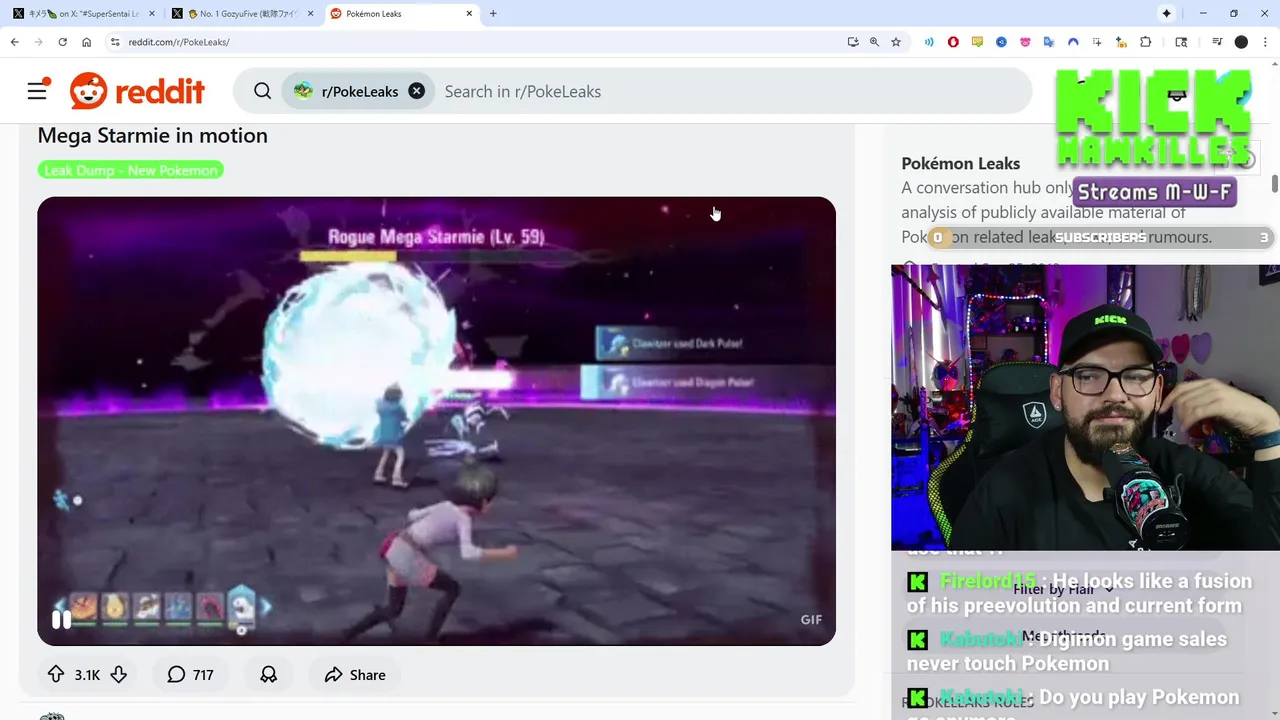The width and height of the screenshot is (1280, 720).
Task: Open the screen capture selection extension
Action: tap(1097, 42)
